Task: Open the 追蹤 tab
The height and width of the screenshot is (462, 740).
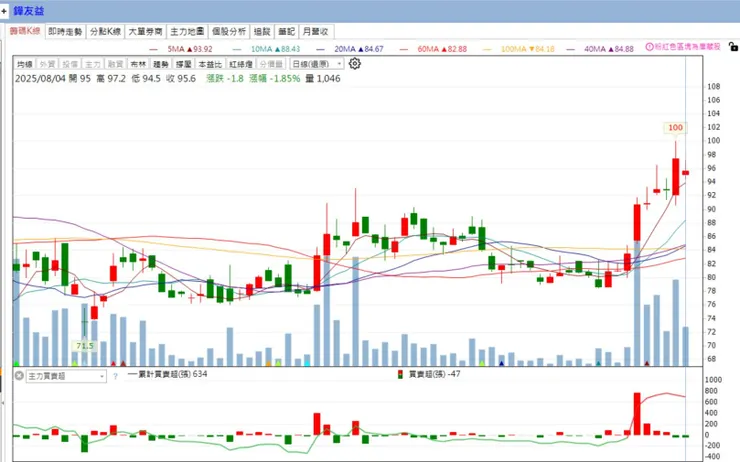Action: (262, 31)
